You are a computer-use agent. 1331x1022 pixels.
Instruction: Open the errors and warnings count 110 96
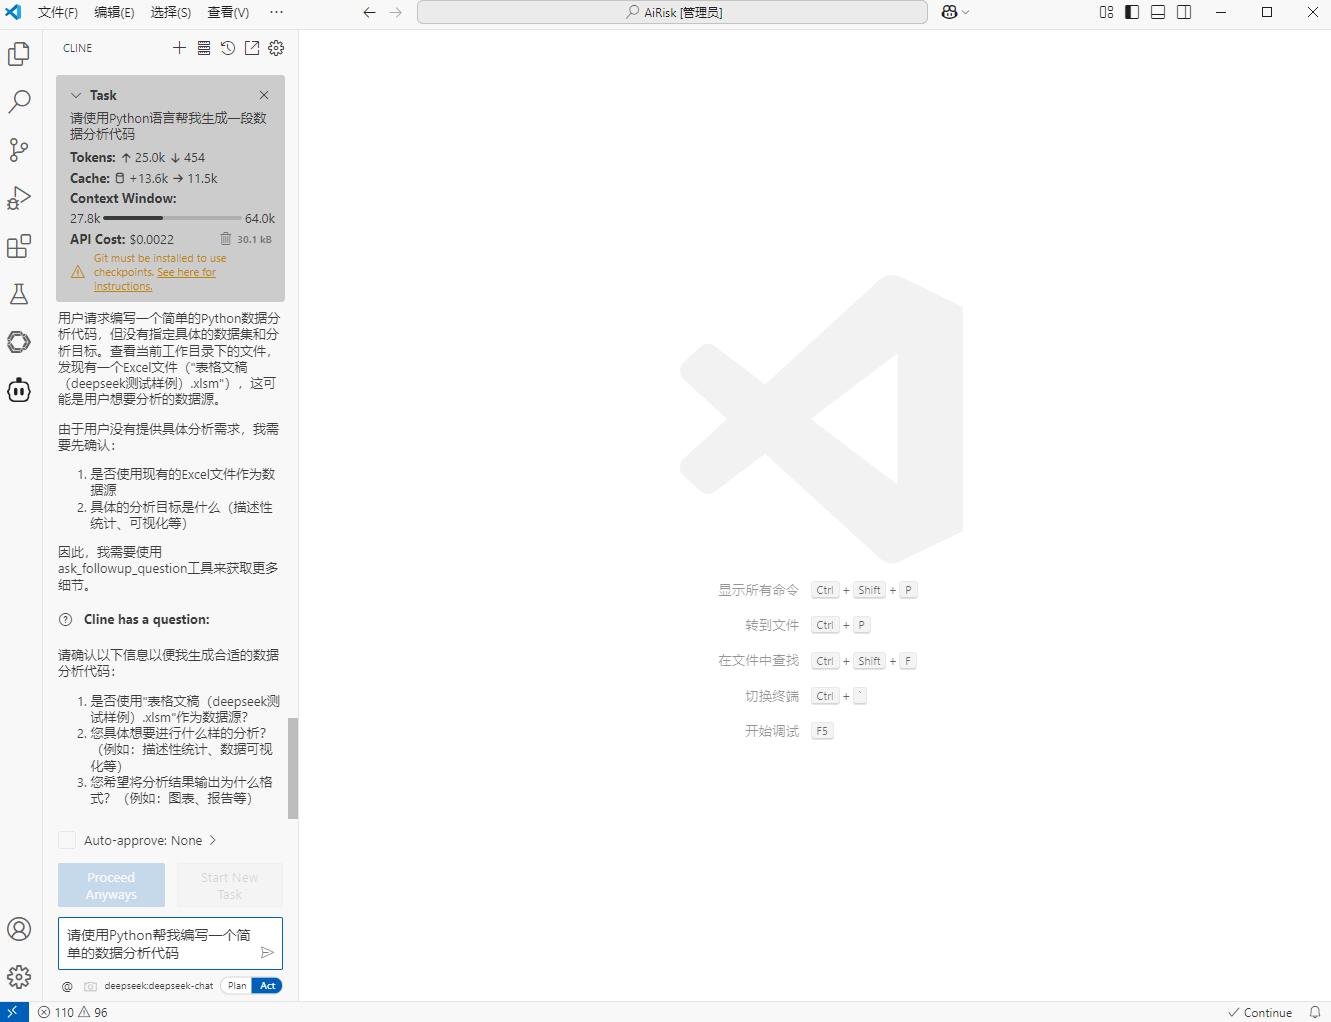(72, 1012)
